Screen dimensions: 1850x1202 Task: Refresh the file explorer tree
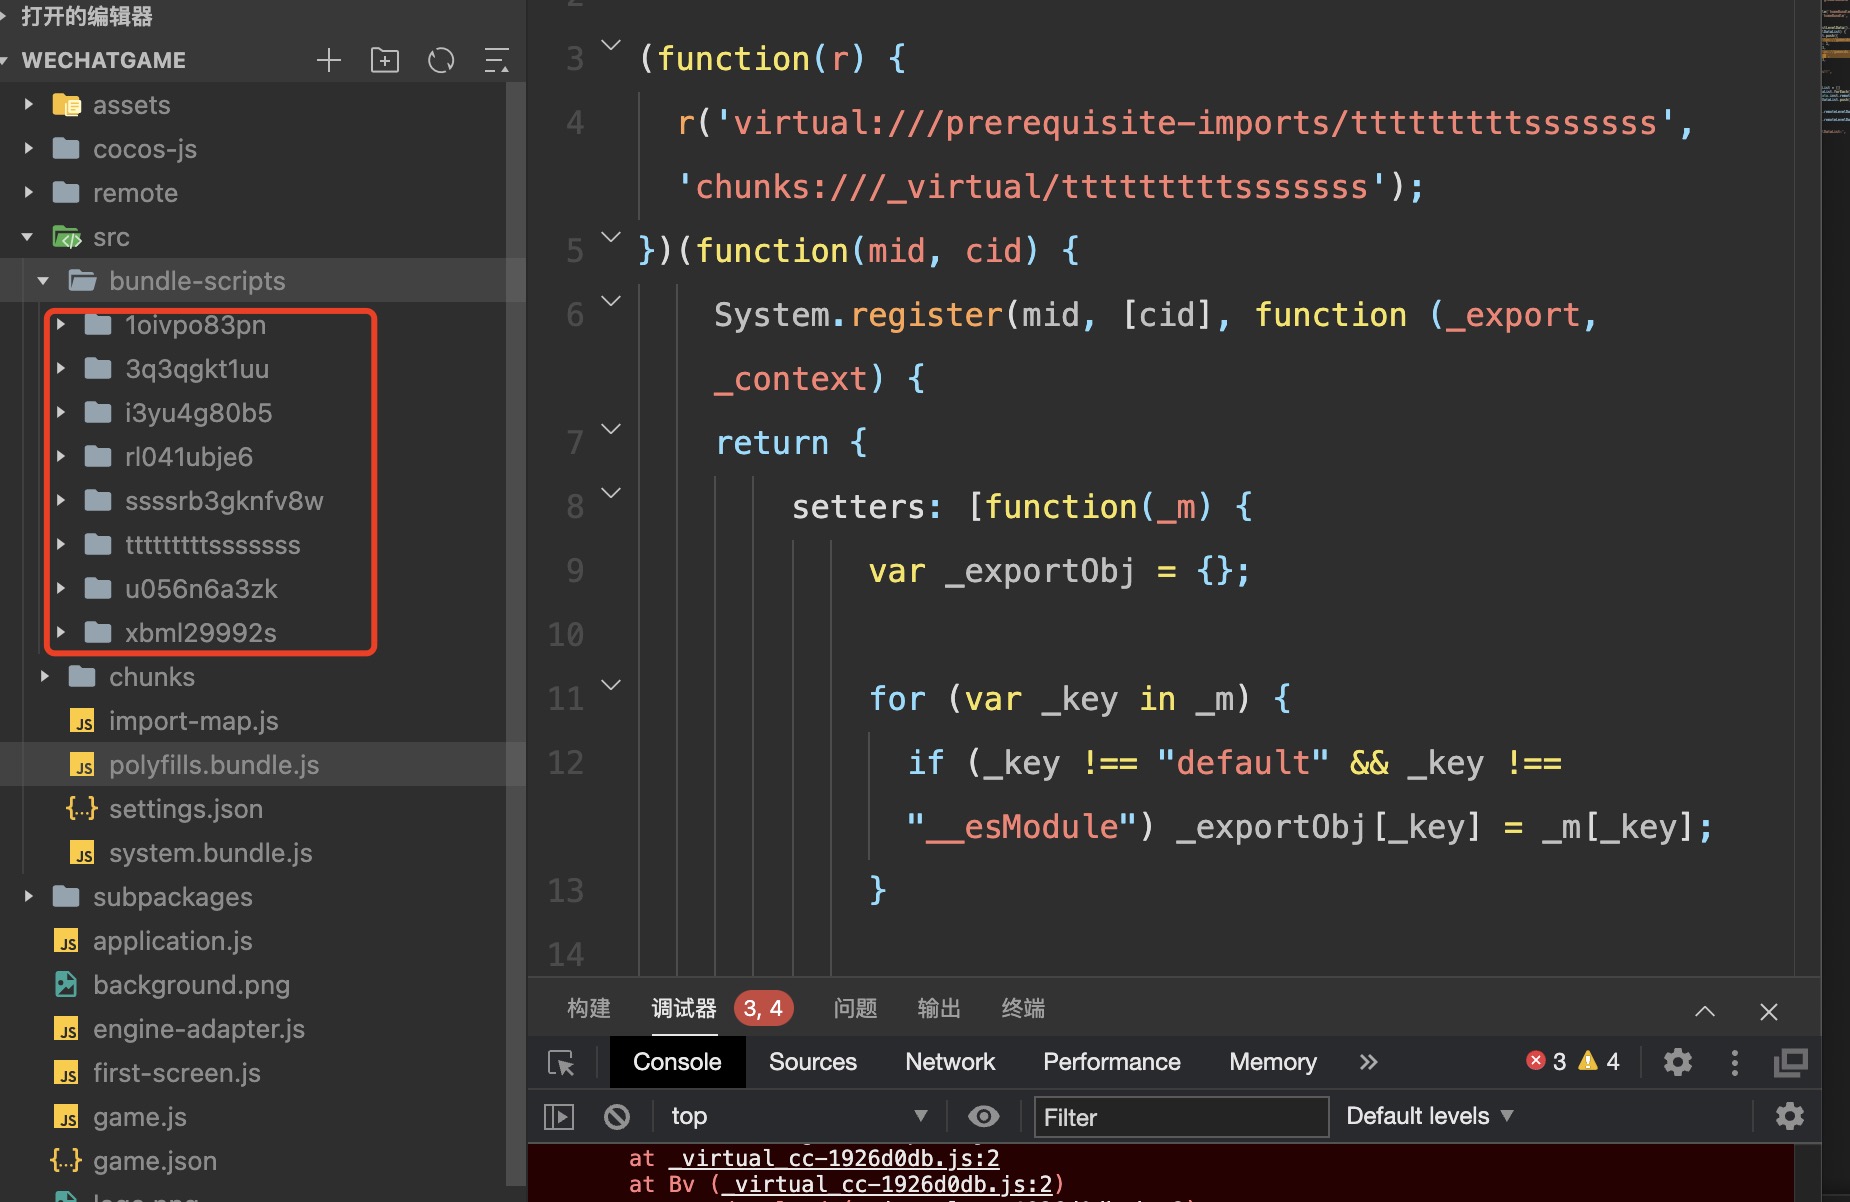441,61
